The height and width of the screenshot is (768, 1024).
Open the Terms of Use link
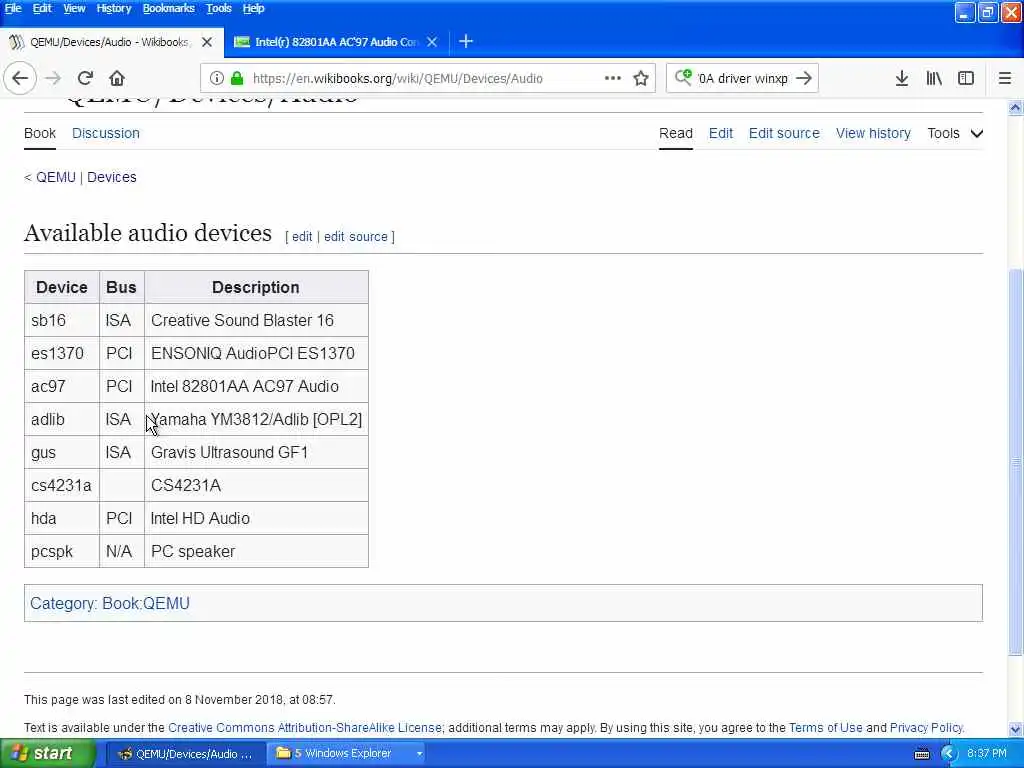coord(825,728)
